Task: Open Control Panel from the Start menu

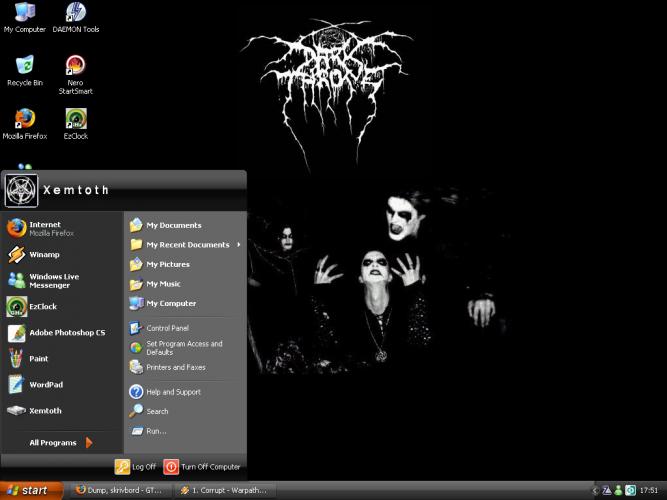Action: click(166, 328)
